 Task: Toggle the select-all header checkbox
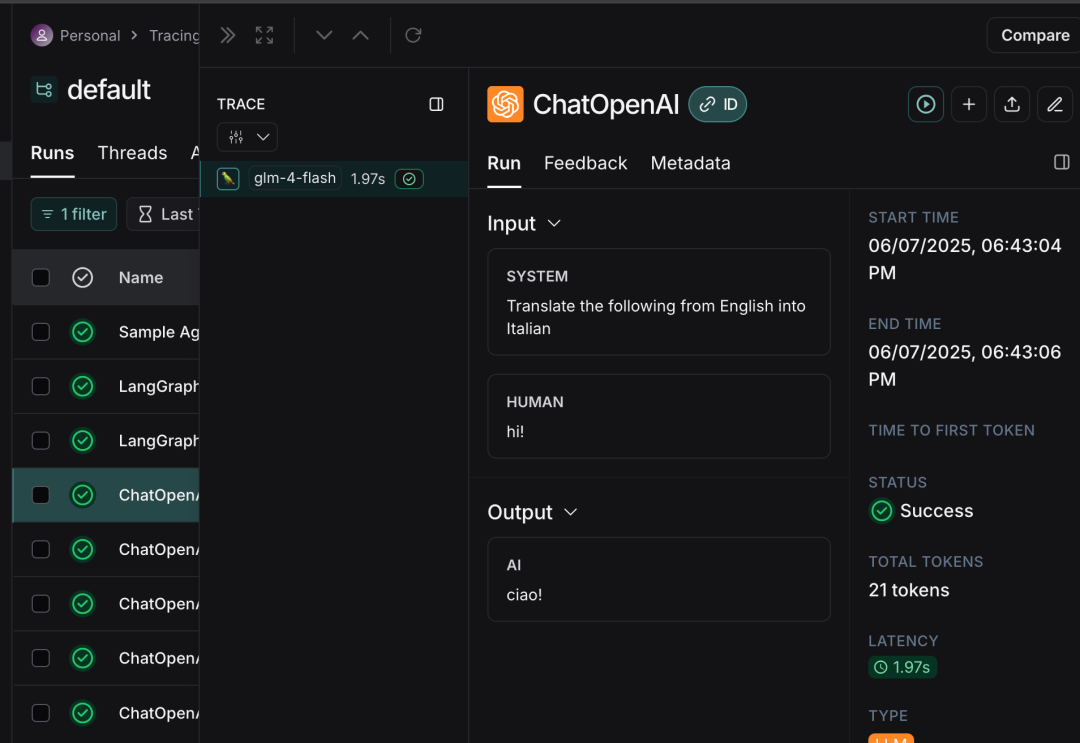click(41, 277)
